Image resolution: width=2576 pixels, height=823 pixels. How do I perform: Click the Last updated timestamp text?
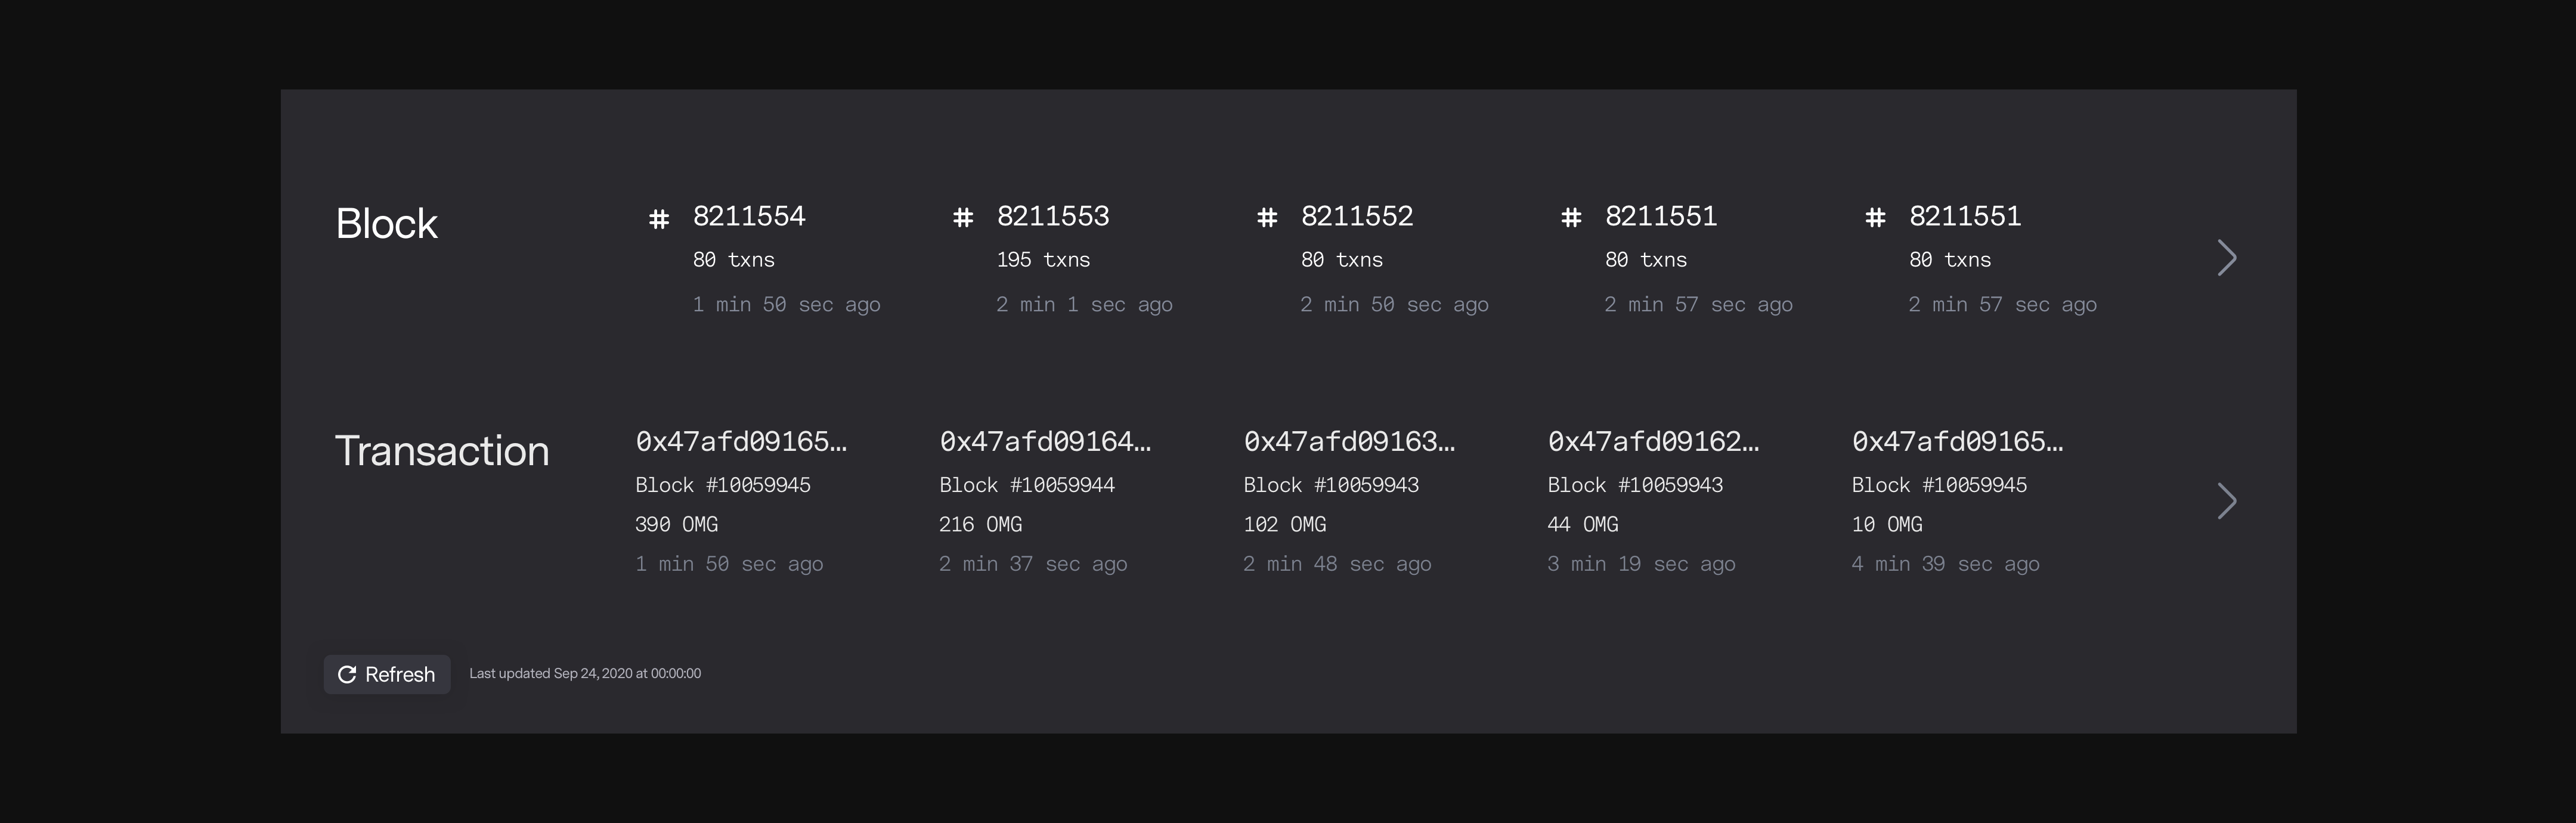click(x=585, y=674)
